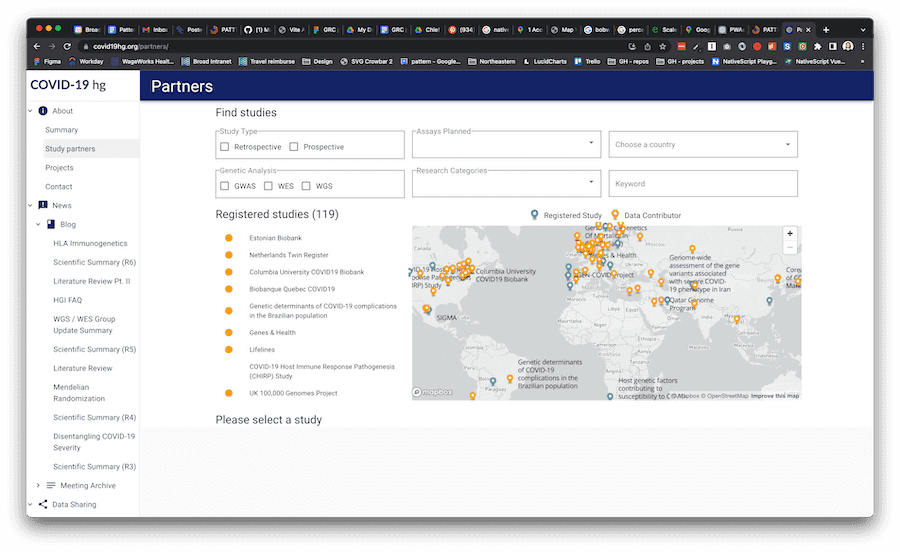Viewport: 900px width, 552px height.
Task: Open the HLA Immunogenetics blog post
Action: tap(90, 243)
